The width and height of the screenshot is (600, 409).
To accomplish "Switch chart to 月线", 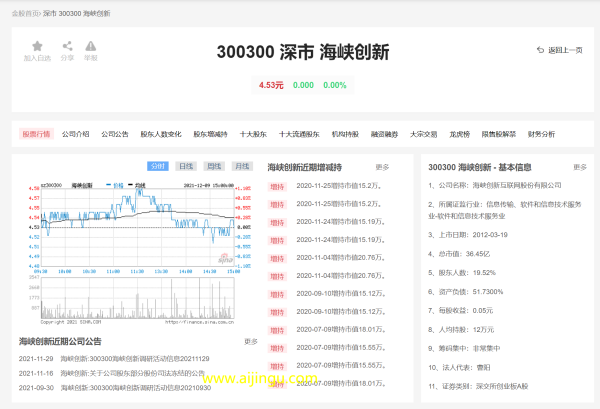I will pos(242,166).
